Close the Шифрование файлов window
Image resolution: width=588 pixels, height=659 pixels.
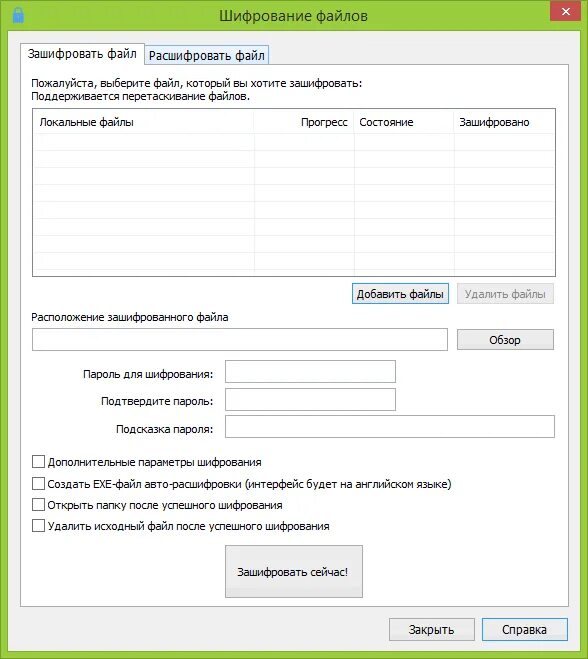point(566,11)
